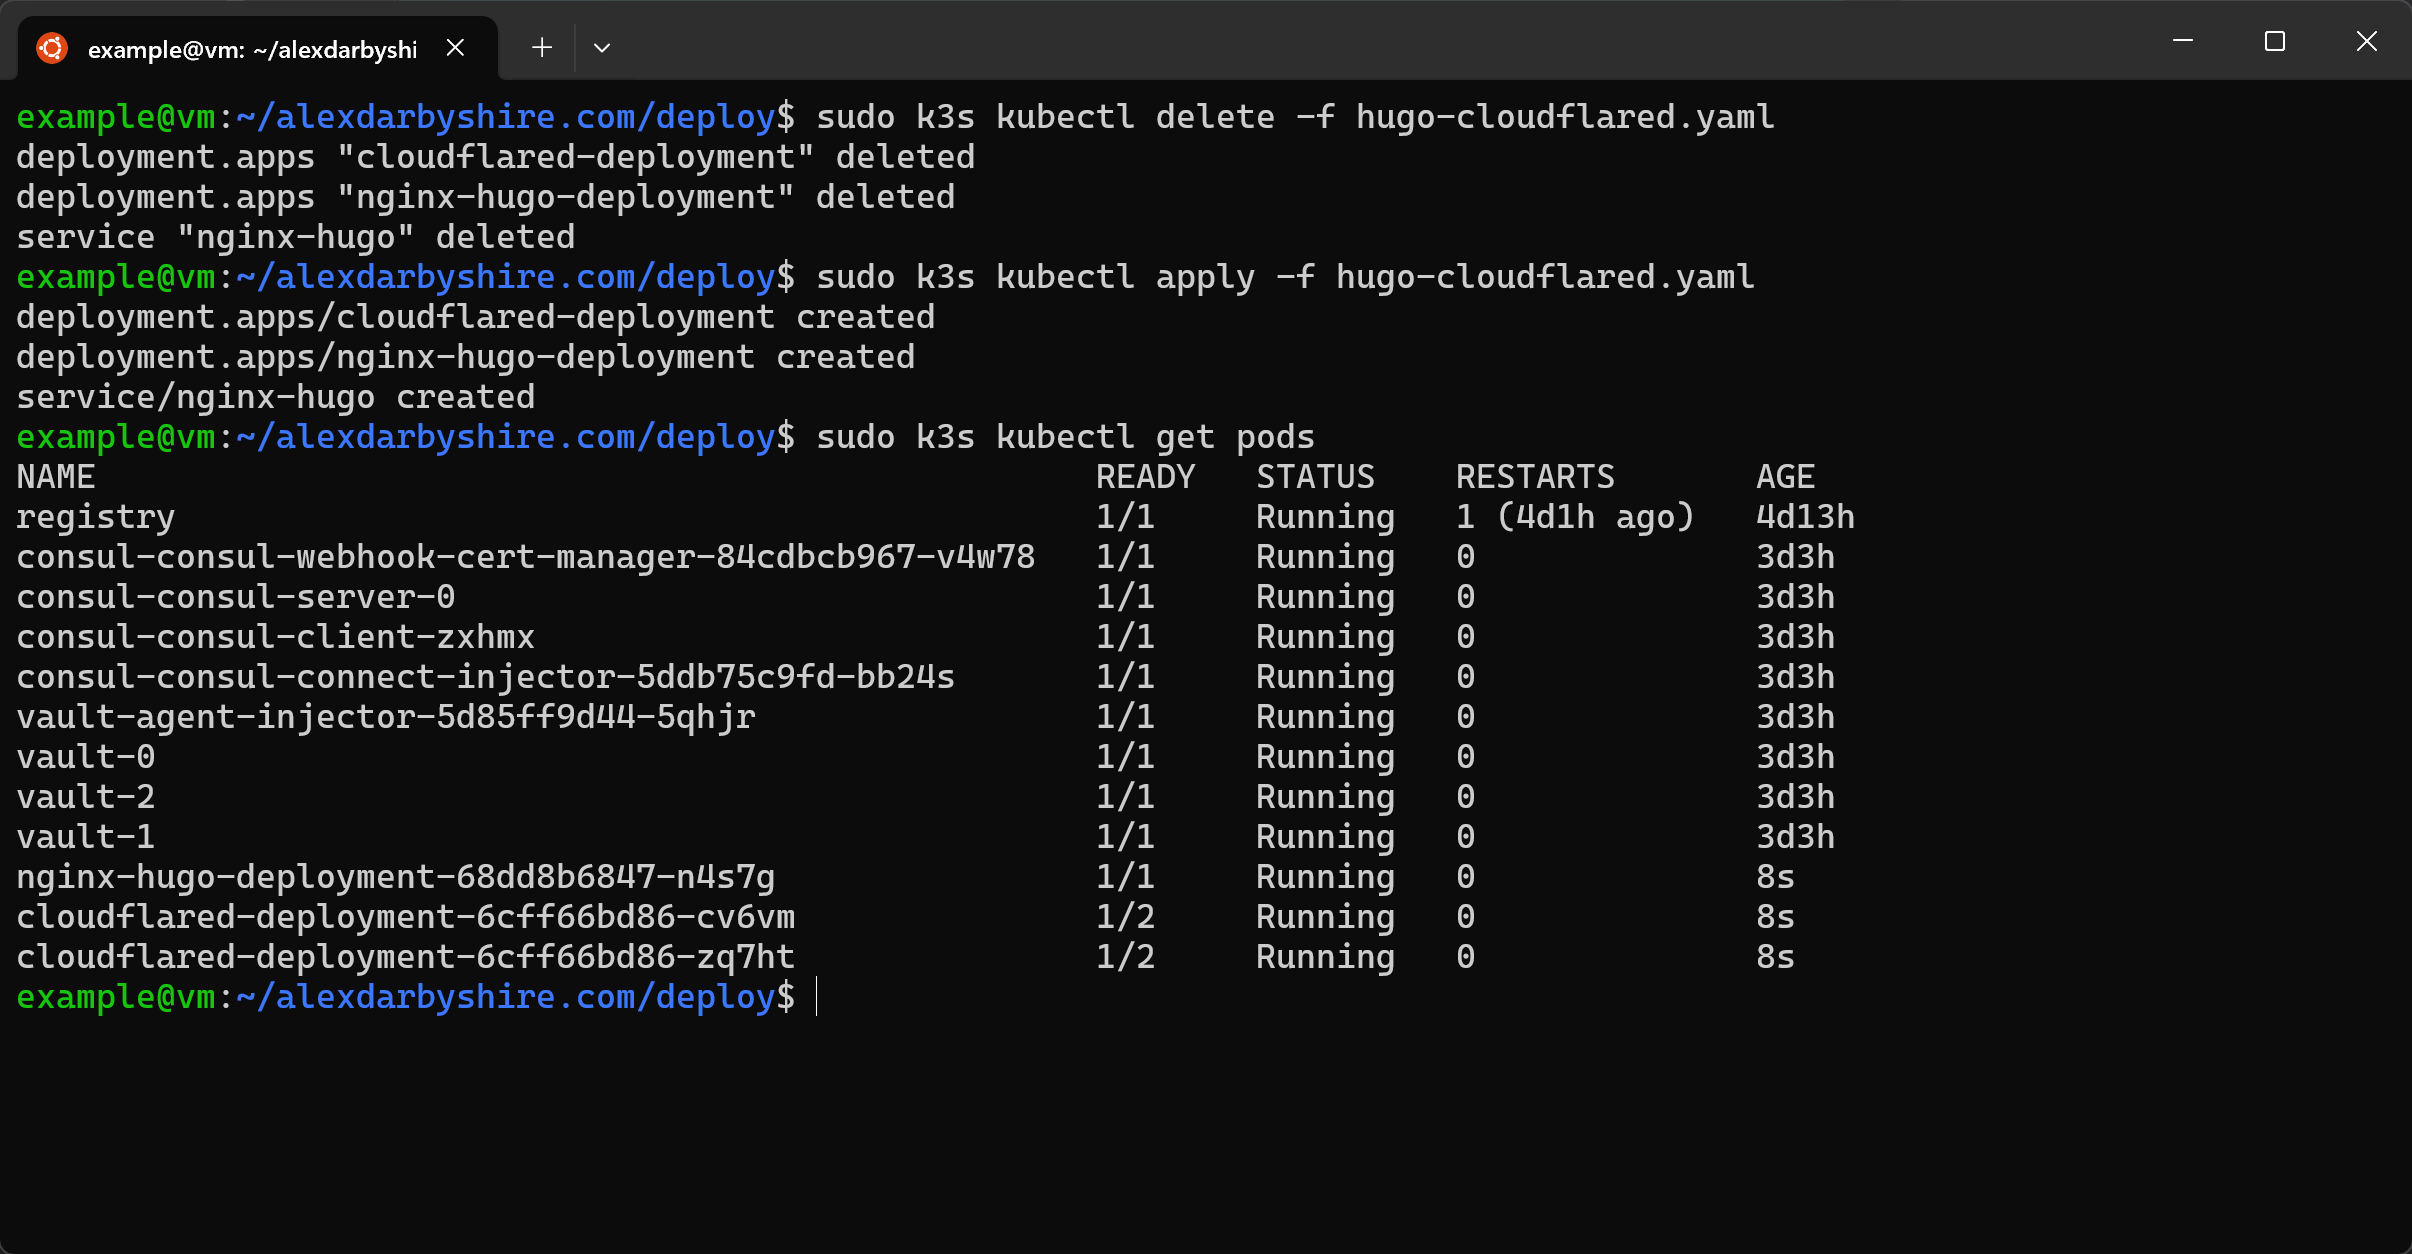Close the terminal window
This screenshot has height=1254, width=2412.
[x=2366, y=41]
